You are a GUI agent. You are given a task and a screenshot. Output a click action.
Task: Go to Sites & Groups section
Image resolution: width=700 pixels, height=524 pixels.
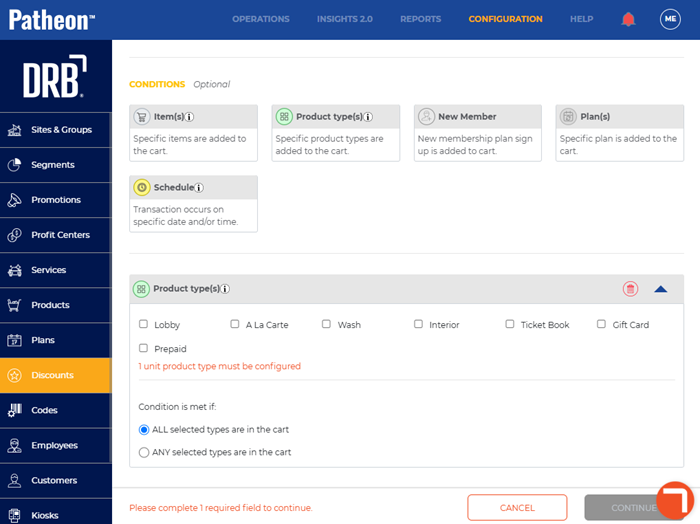(55, 130)
